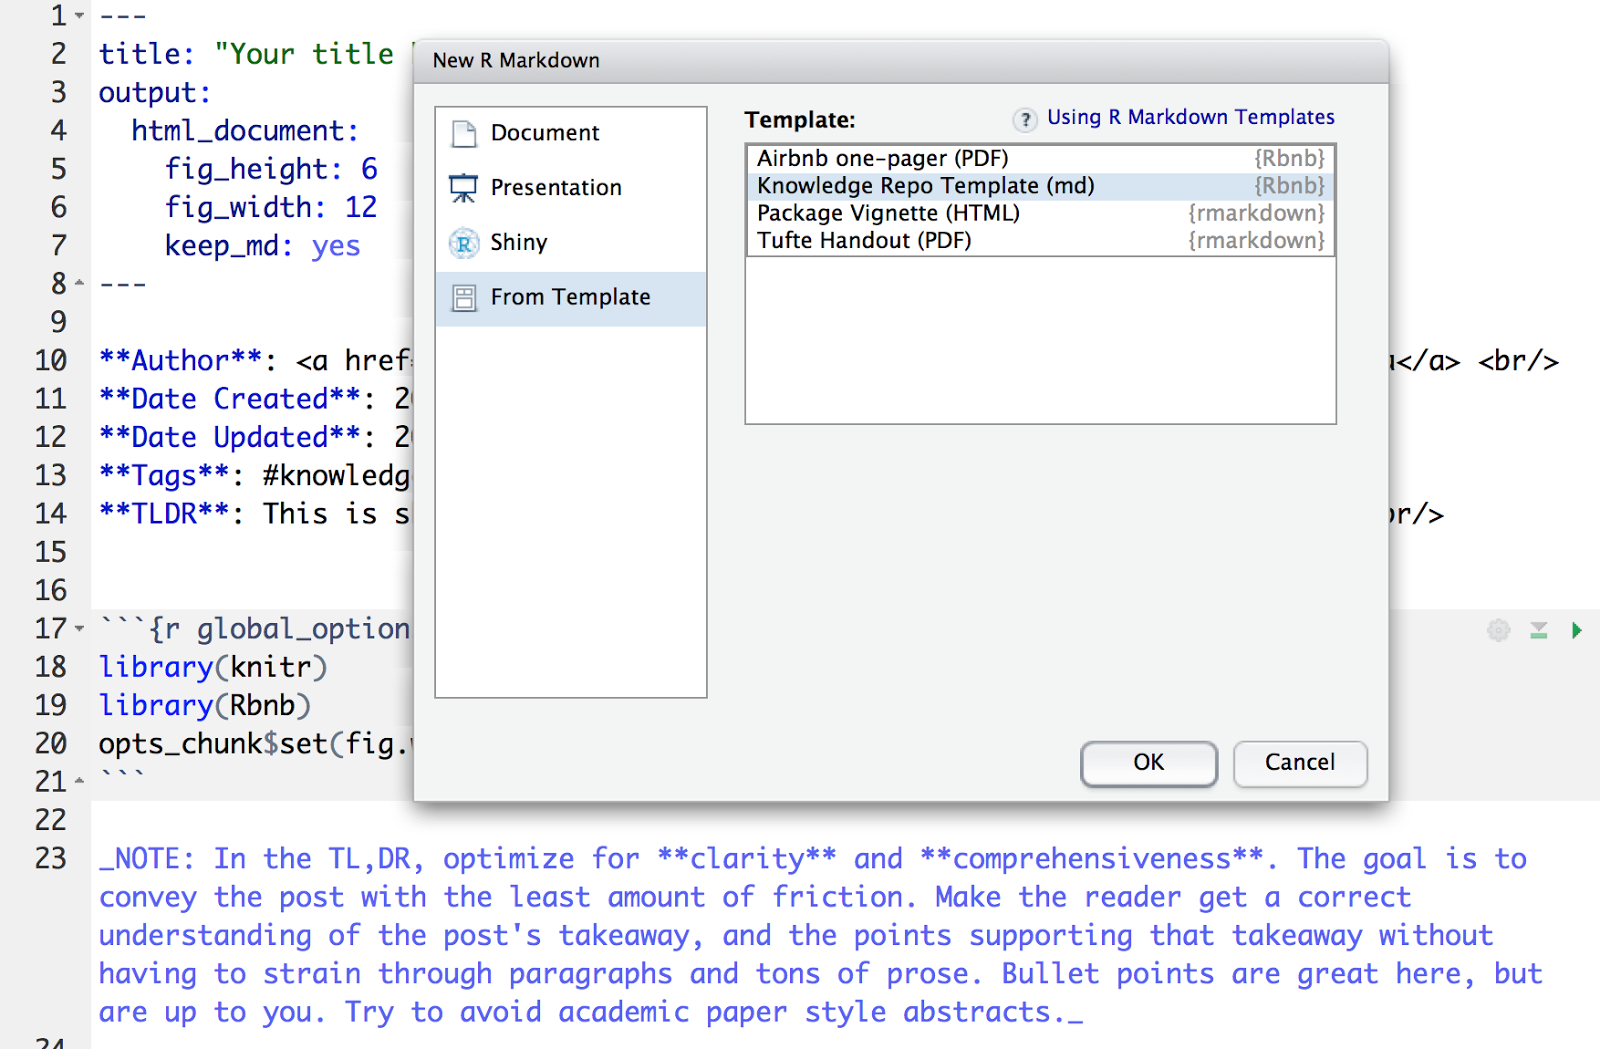The width and height of the screenshot is (1600, 1049).
Task: Click the title: line in editor
Action: coord(246,54)
